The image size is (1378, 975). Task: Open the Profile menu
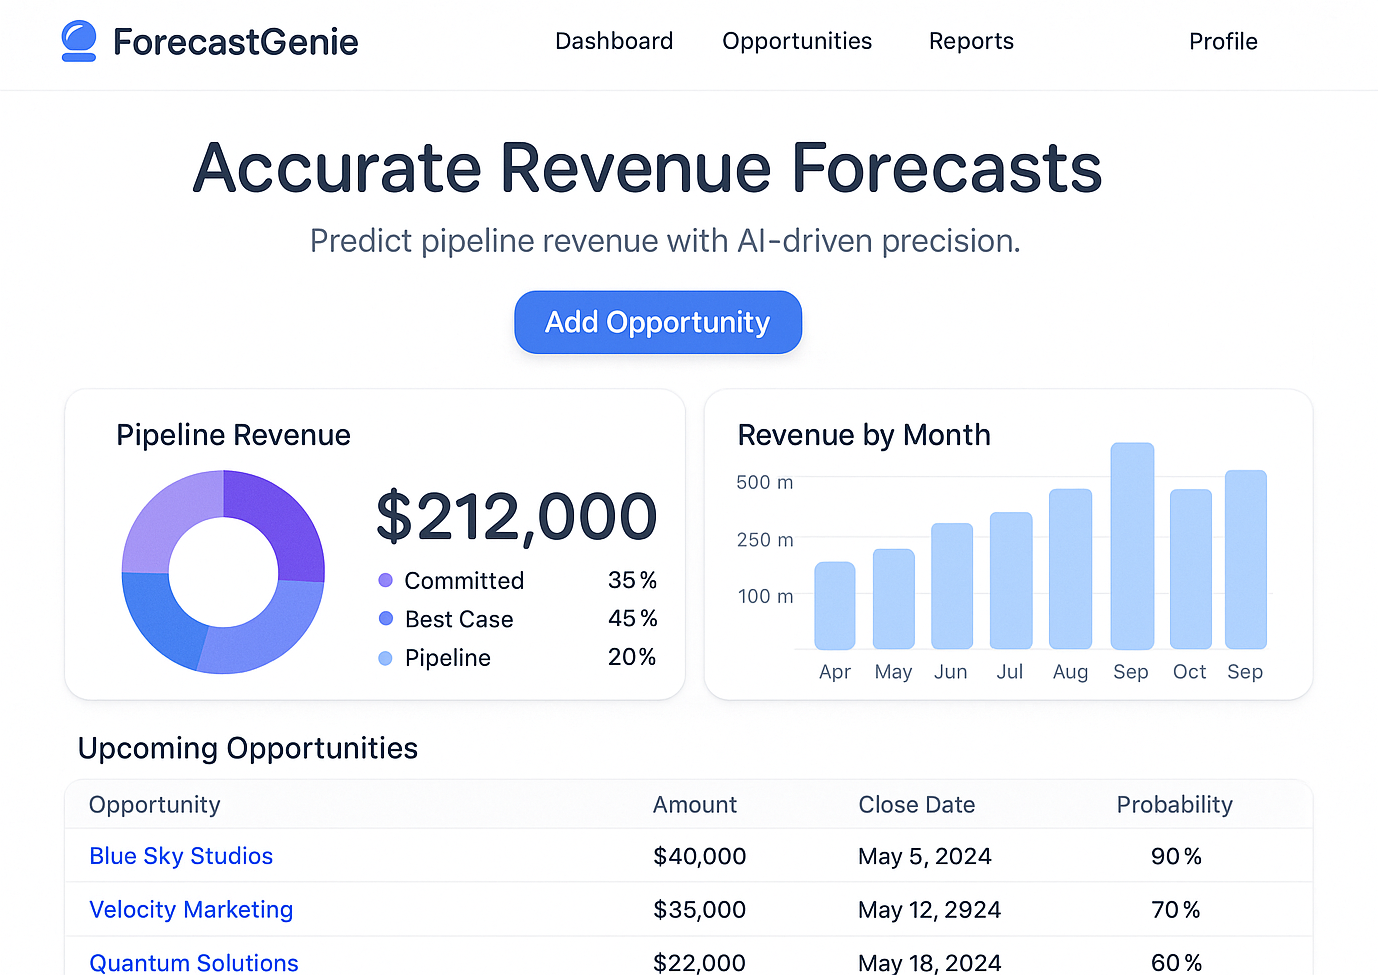[1222, 41]
